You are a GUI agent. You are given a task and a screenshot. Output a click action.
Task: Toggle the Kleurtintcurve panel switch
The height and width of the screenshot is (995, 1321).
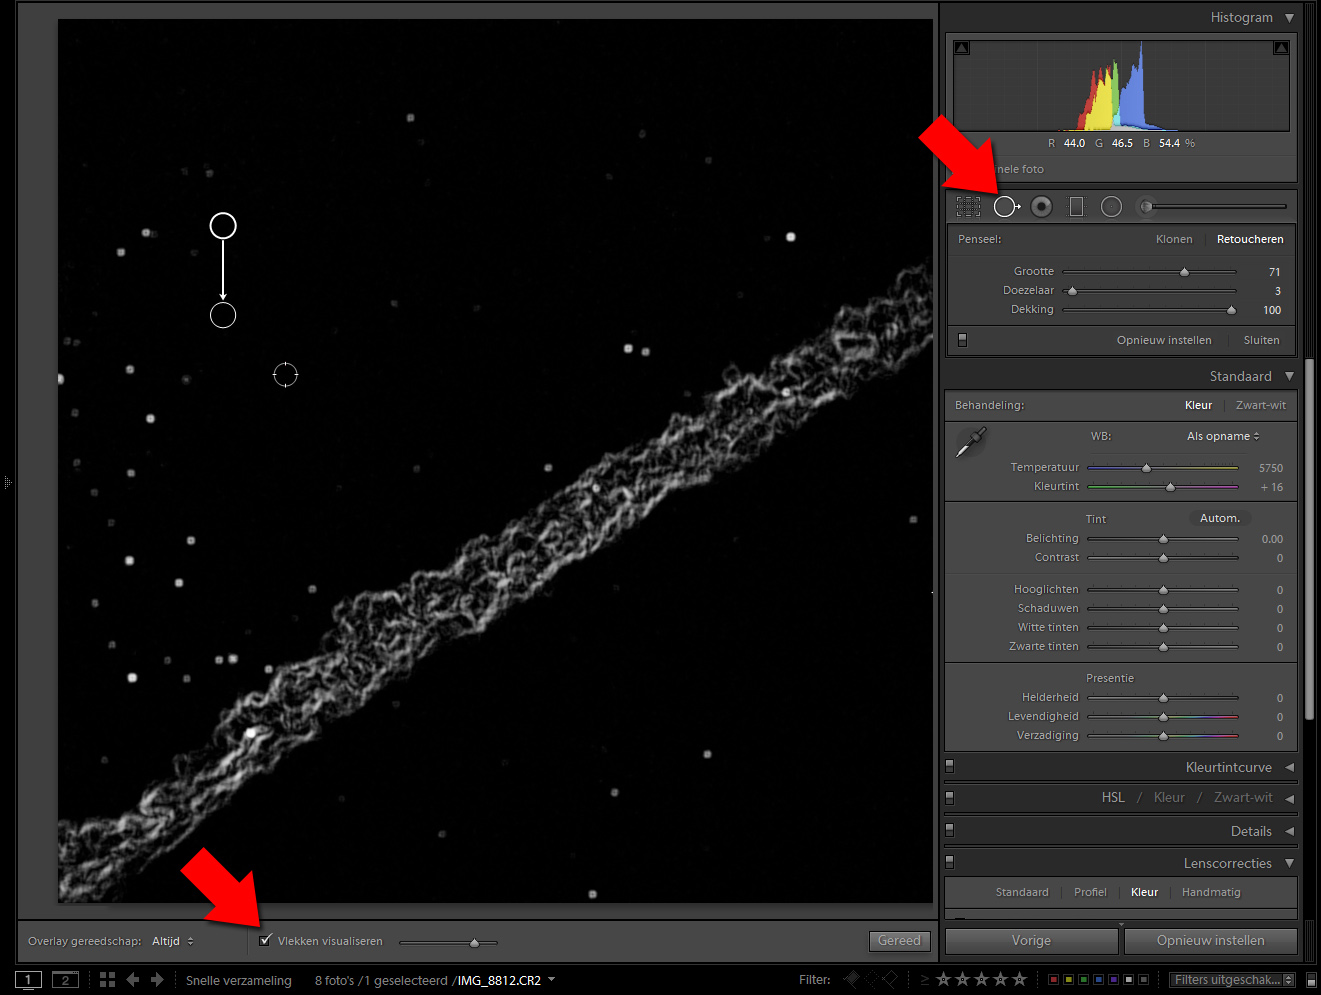point(950,767)
